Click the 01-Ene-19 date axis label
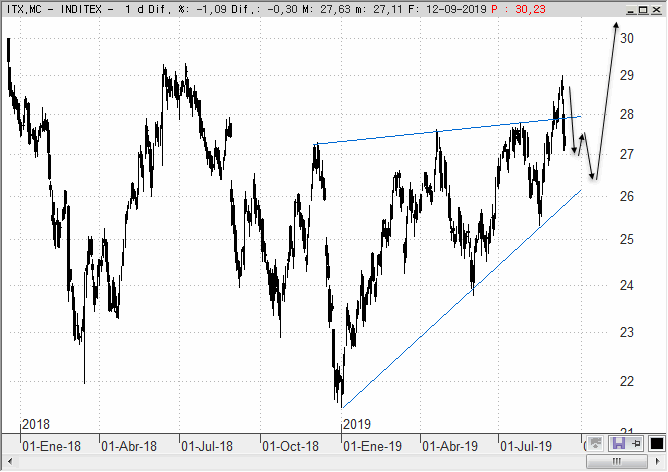This screenshot has width=668, height=472. coord(372,446)
